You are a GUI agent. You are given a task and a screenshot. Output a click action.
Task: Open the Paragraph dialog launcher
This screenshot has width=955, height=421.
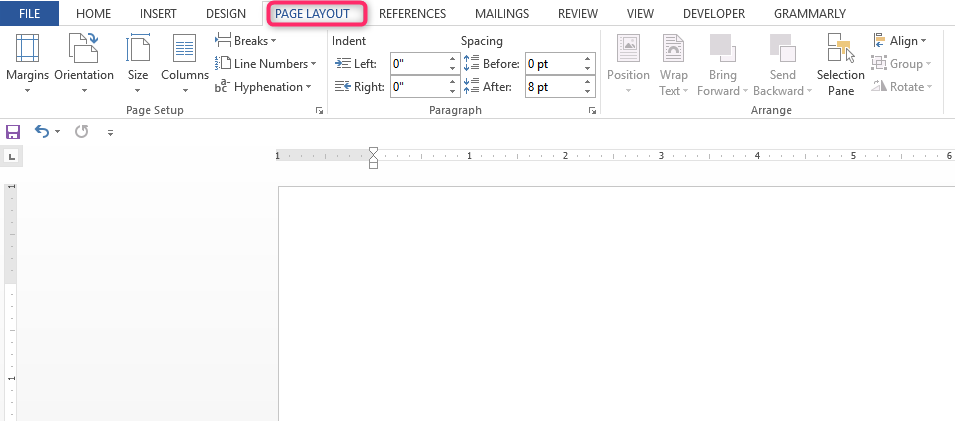pyautogui.click(x=591, y=111)
